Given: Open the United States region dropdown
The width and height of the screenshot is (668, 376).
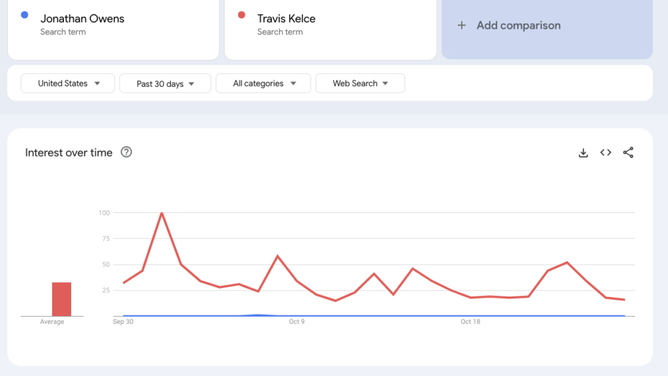Looking at the screenshot, I should pyautogui.click(x=68, y=83).
